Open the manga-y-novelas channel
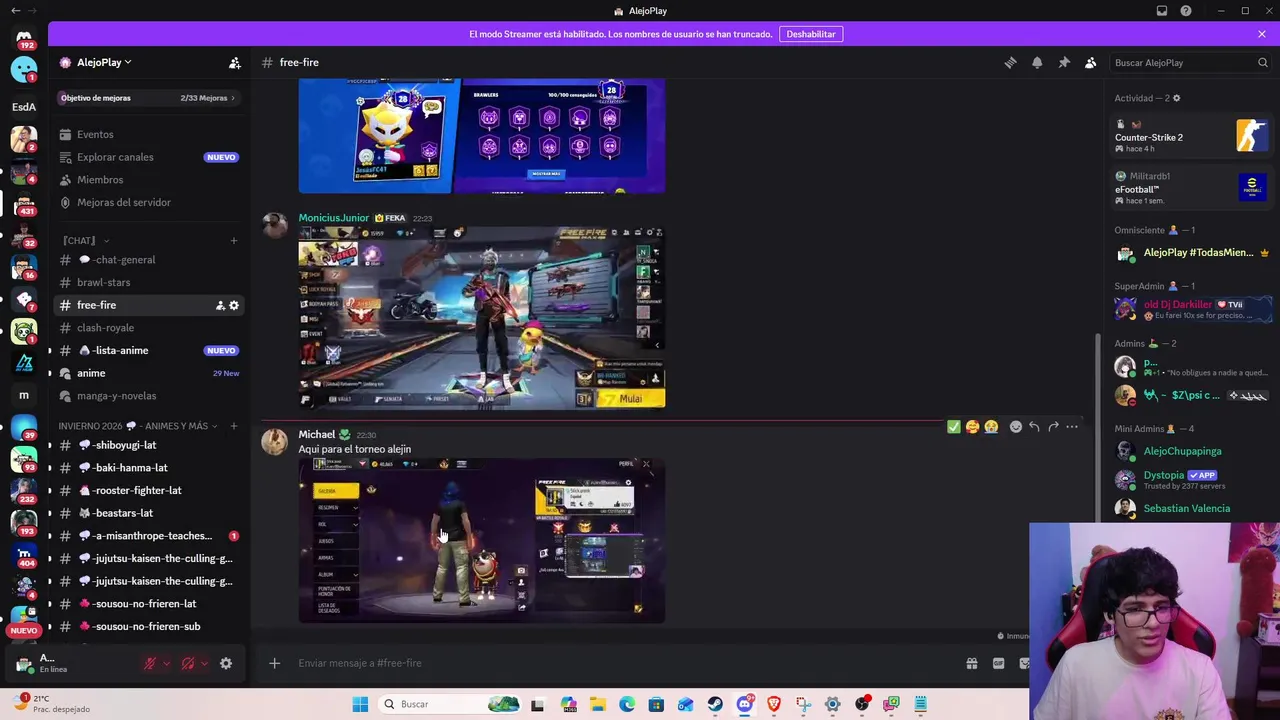 (148, 396)
